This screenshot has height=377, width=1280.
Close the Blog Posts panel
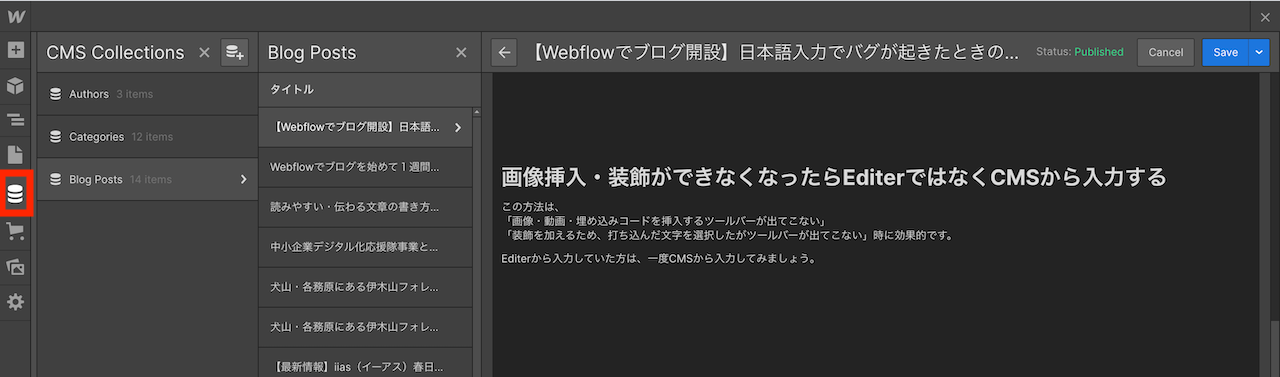[x=461, y=53]
